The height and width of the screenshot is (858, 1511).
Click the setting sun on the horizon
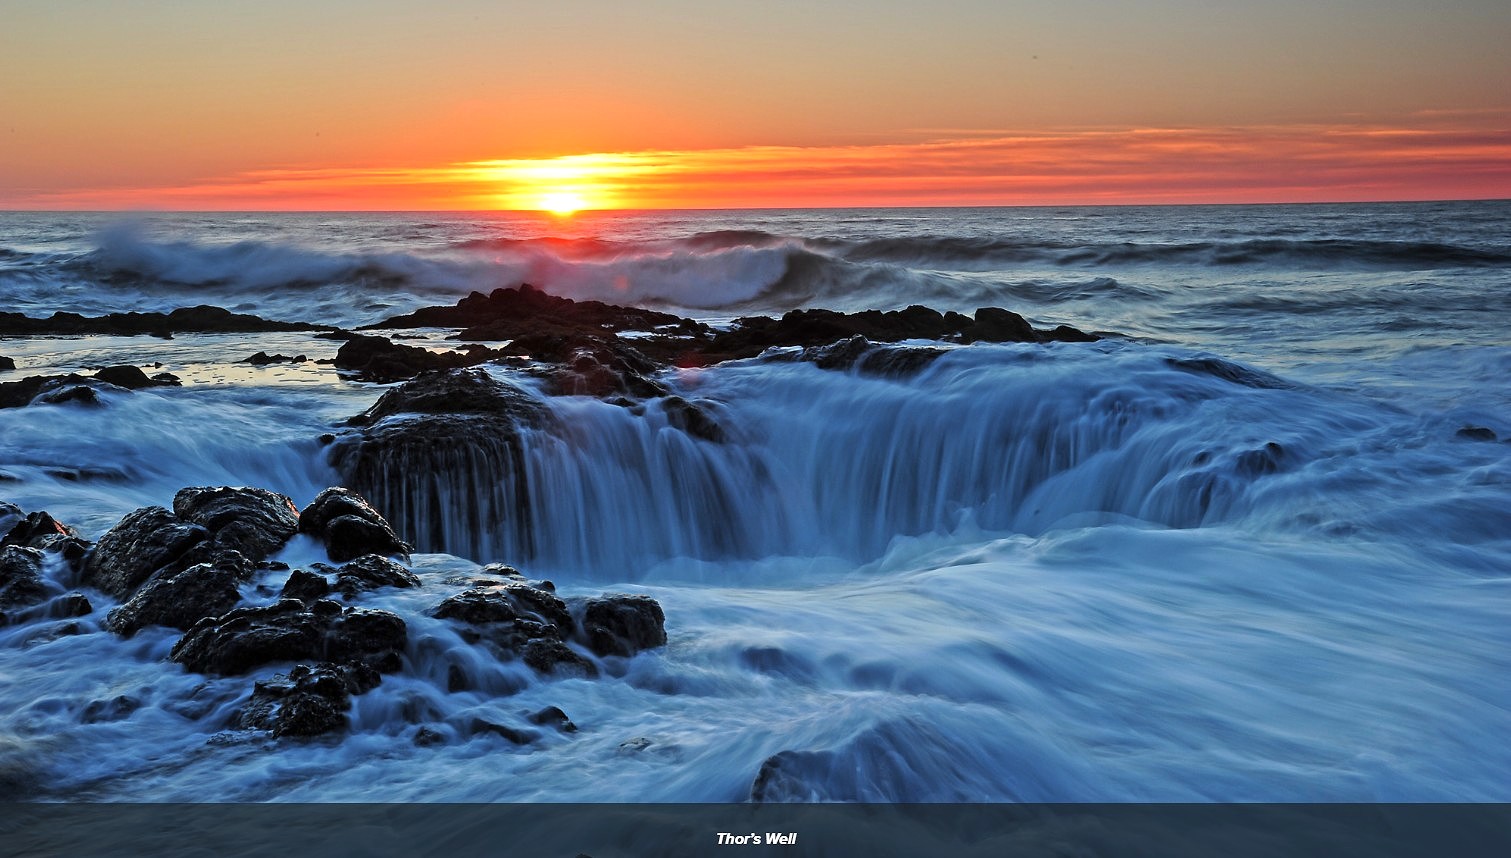[x=562, y=202]
